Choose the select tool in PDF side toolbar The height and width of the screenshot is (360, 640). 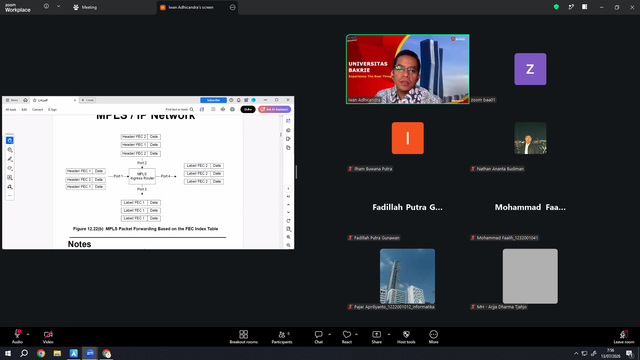click(10, 140)
